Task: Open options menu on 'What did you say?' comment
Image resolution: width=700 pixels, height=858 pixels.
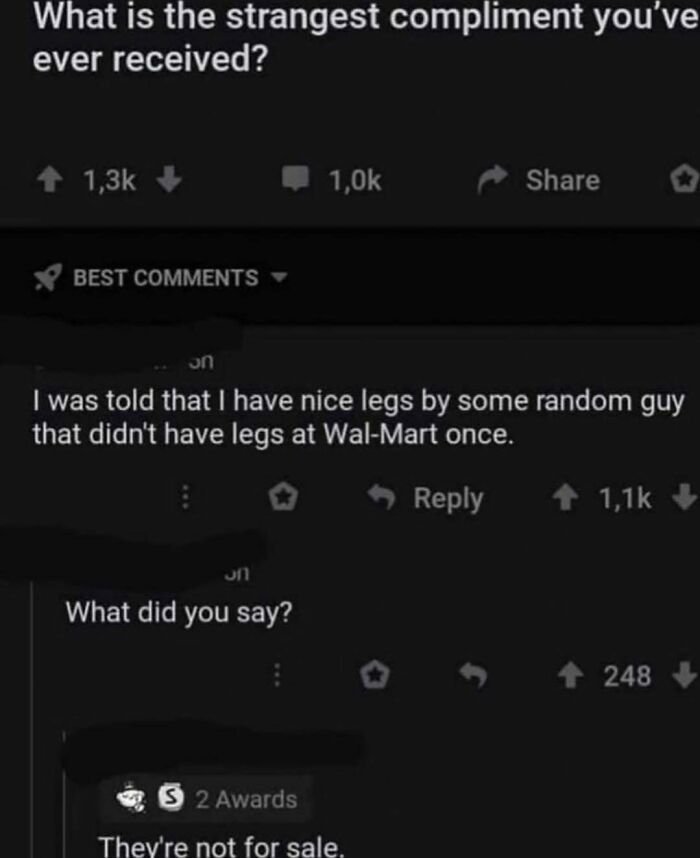Action: tap(277, 675)
